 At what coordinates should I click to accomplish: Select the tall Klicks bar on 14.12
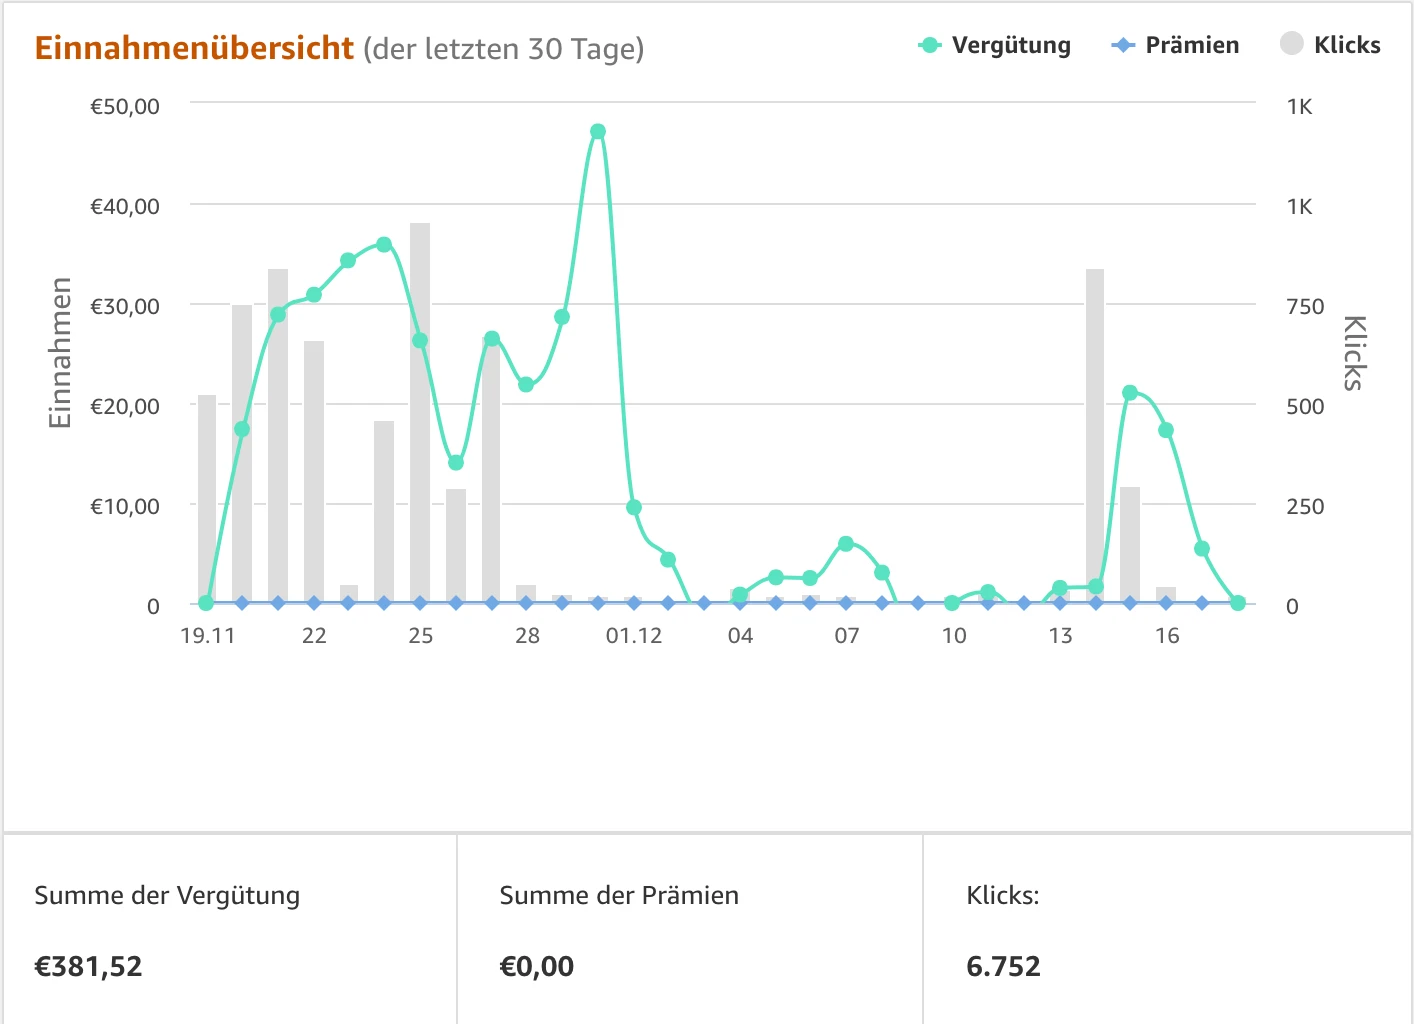click(x=1095, y=430)
